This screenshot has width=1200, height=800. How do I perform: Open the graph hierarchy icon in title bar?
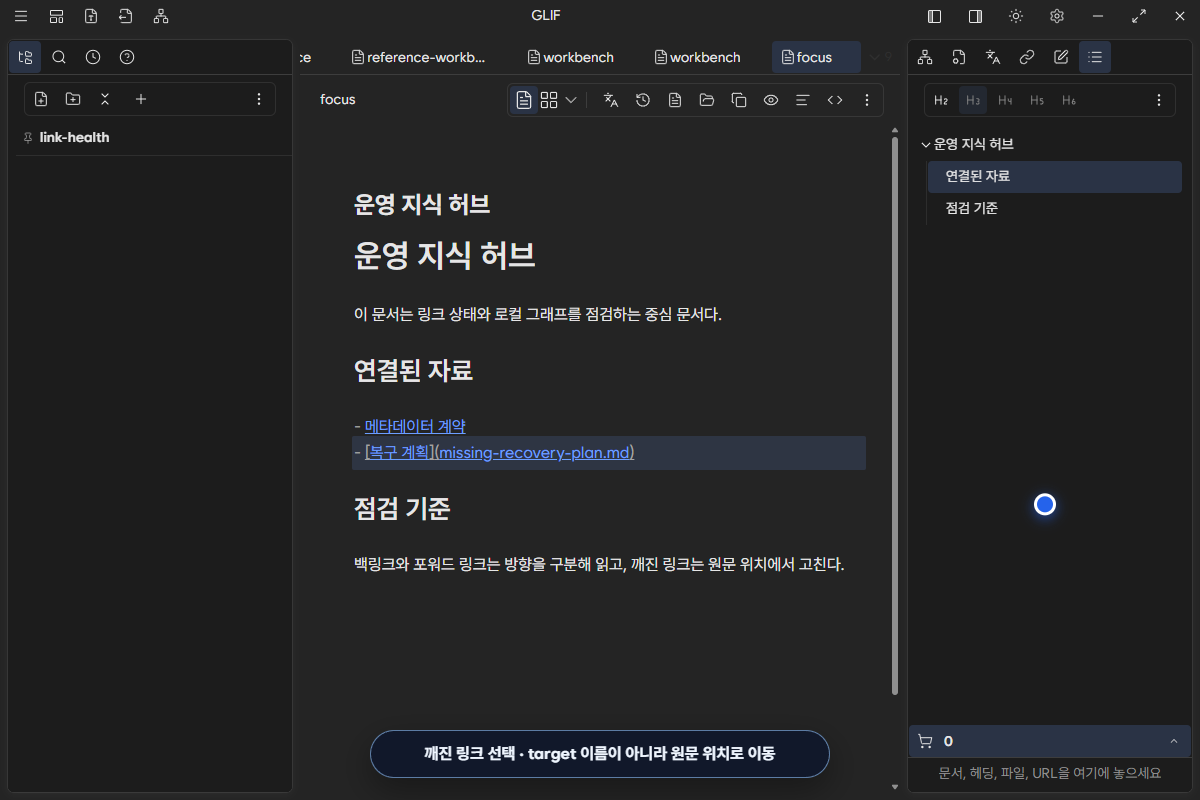[x=161, y=16]
